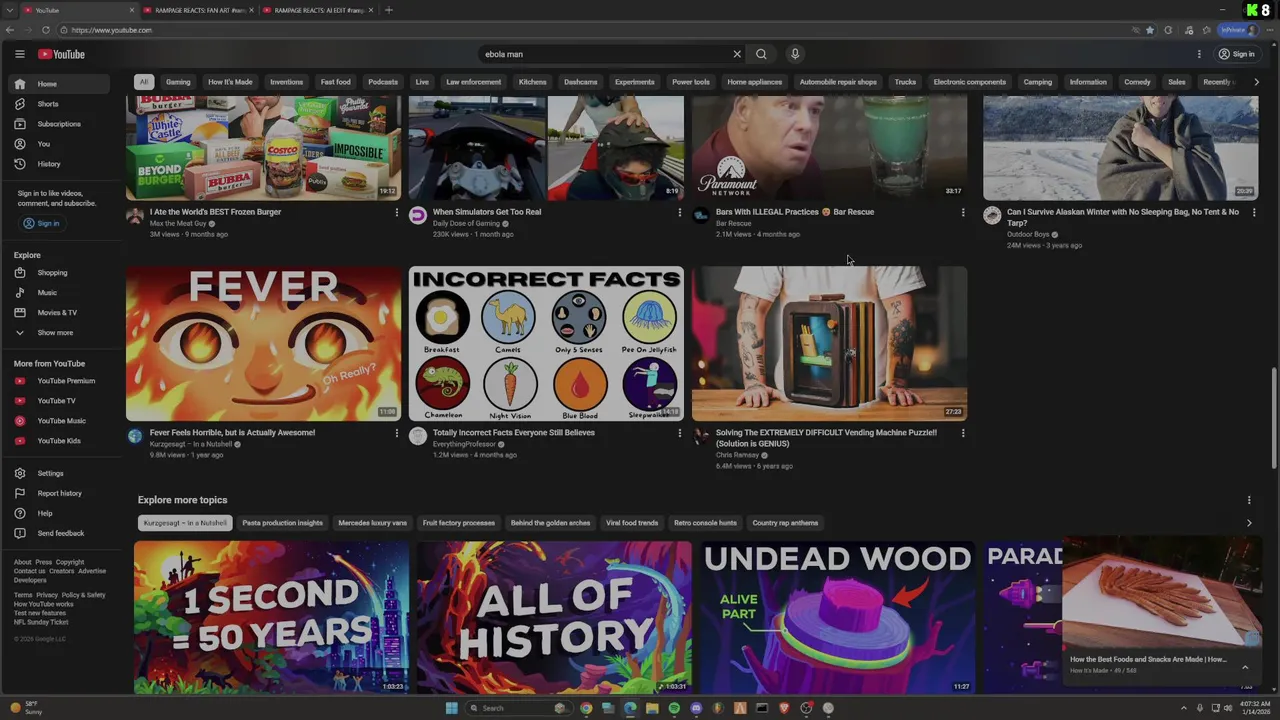Open the Outdoor Boys channel link
The image size is (1280, 720).
(1028, 234)
